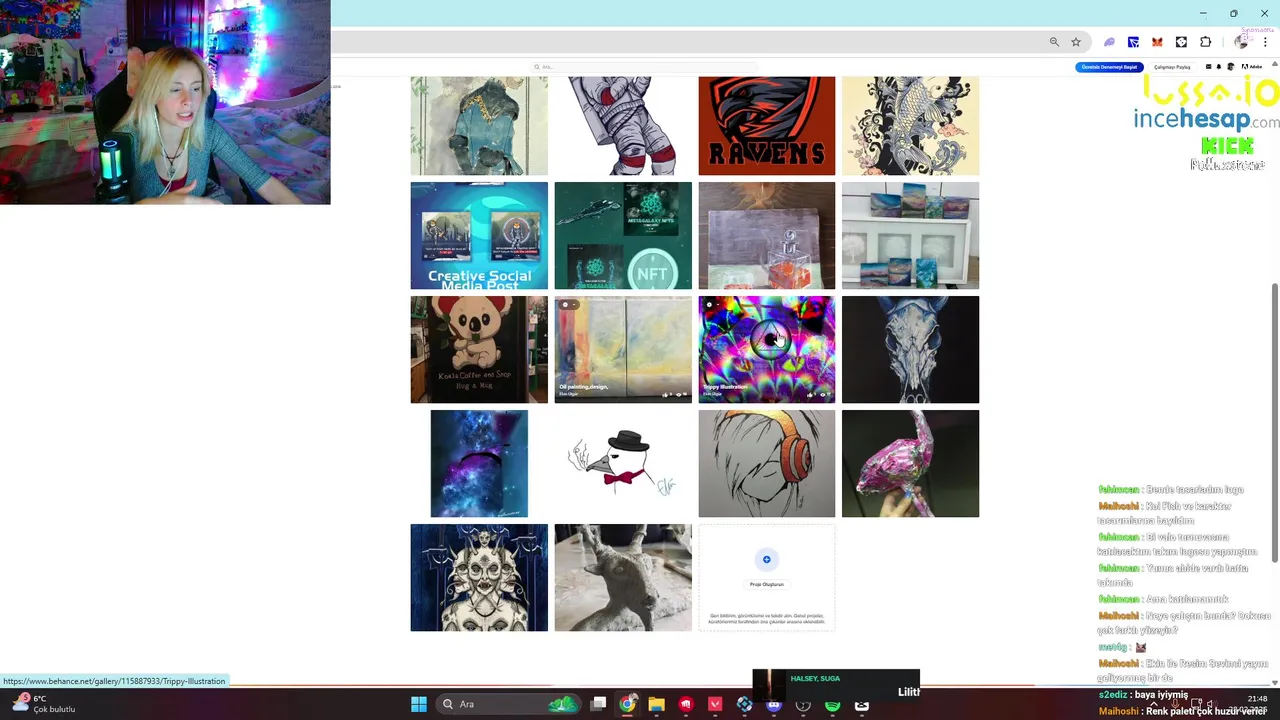Click the plus icon to create project
Image resolution: width=1280 pixels, height=720 pixels.
(x=766, y=559)
